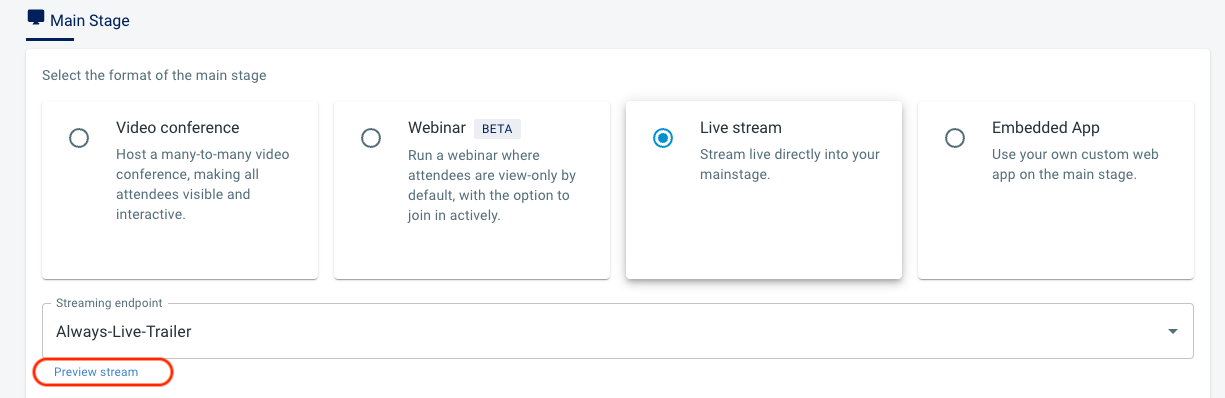The height and width of the screenshot is (398, 1225).
Task: Click the Main Stage monitor icon
Action: pos(36,18)
